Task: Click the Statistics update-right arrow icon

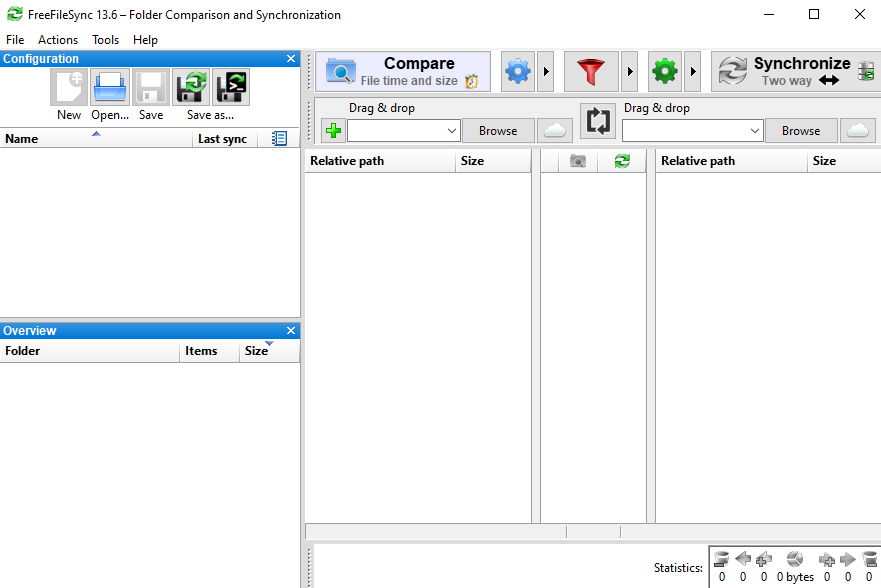Action: point(847,559)
